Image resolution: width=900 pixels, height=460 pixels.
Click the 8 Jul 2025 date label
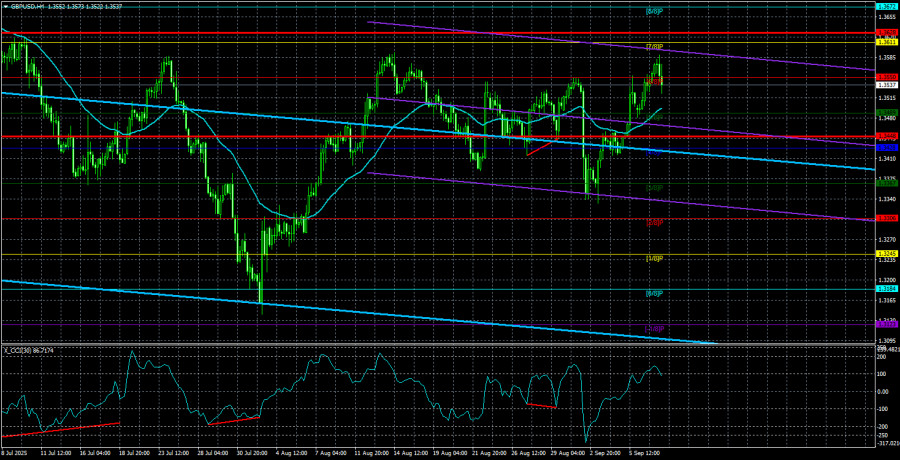[14, 453]
